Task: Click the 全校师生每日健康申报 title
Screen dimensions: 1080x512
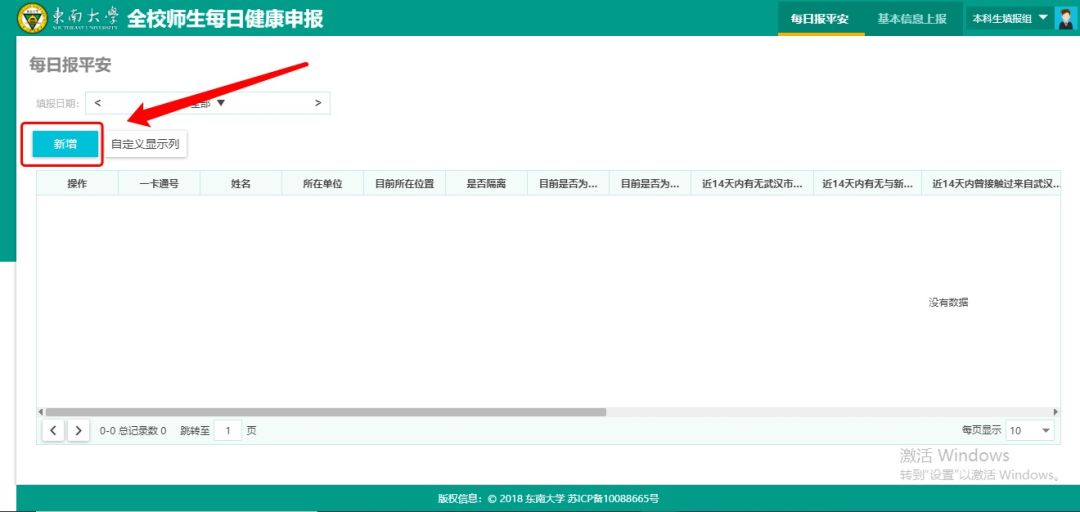Action: 225,19
